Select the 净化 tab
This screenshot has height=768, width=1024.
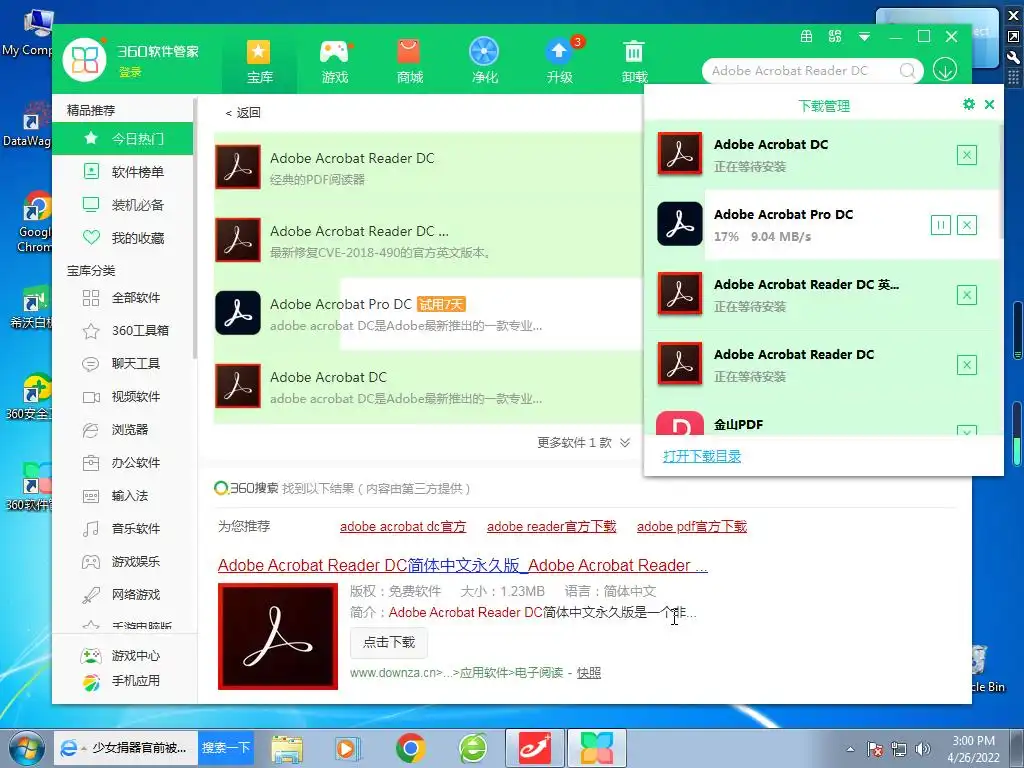click(x=485, y=61)
